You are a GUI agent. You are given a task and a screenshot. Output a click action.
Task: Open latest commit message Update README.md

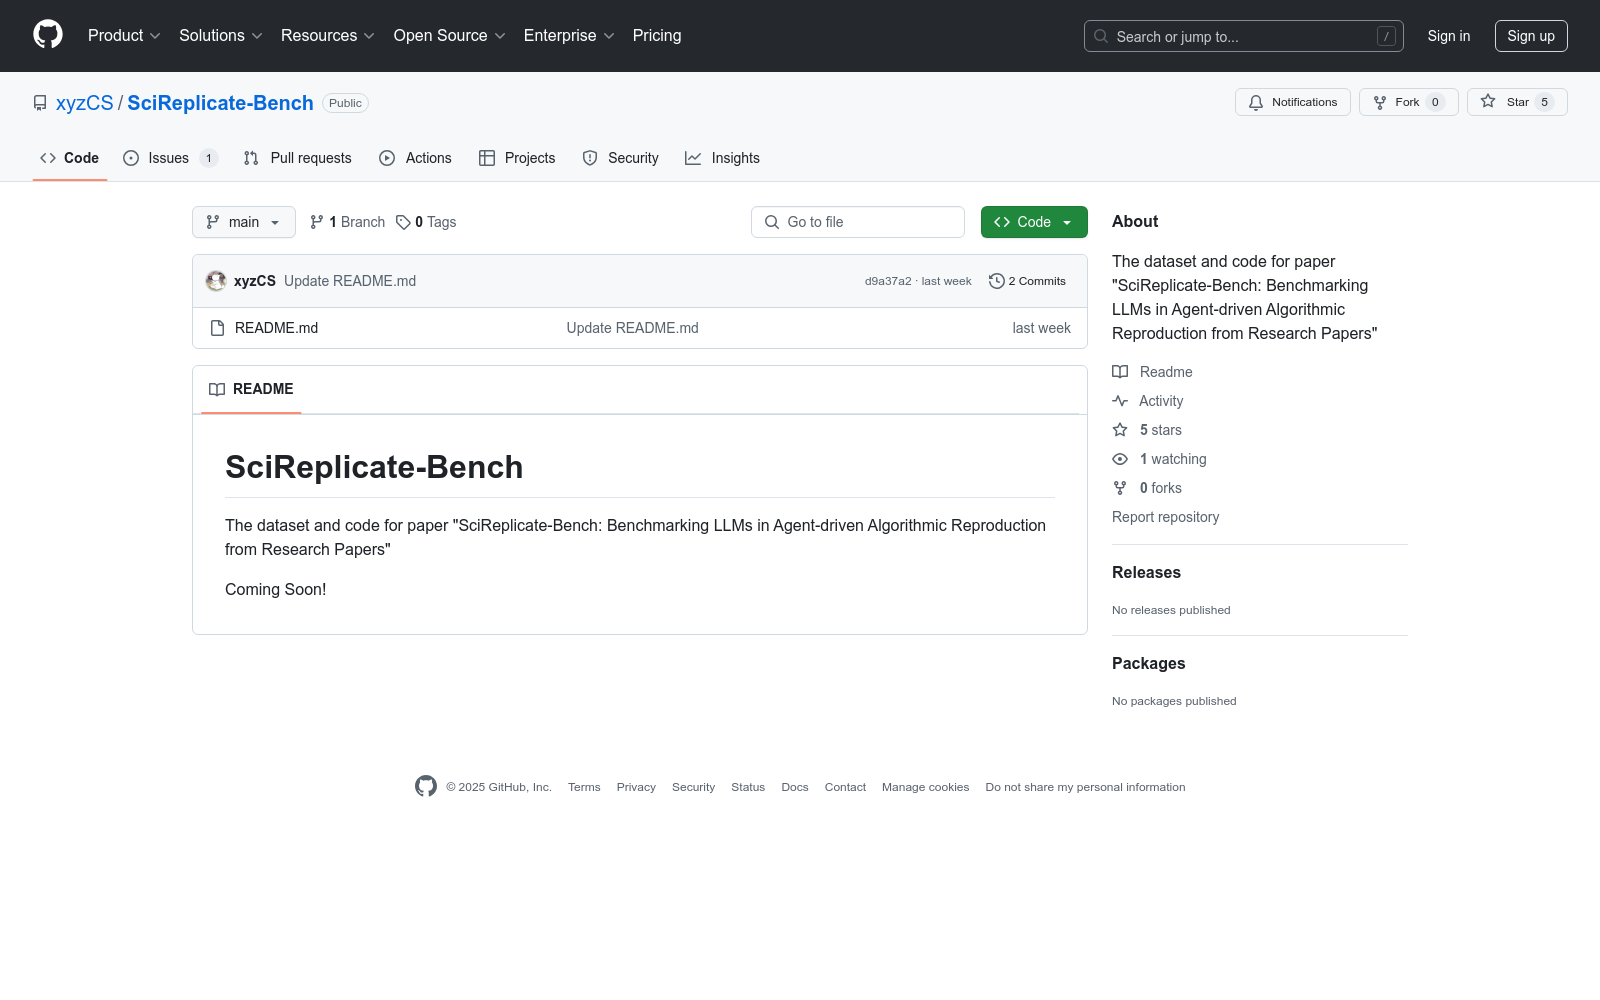coord(350,281)
